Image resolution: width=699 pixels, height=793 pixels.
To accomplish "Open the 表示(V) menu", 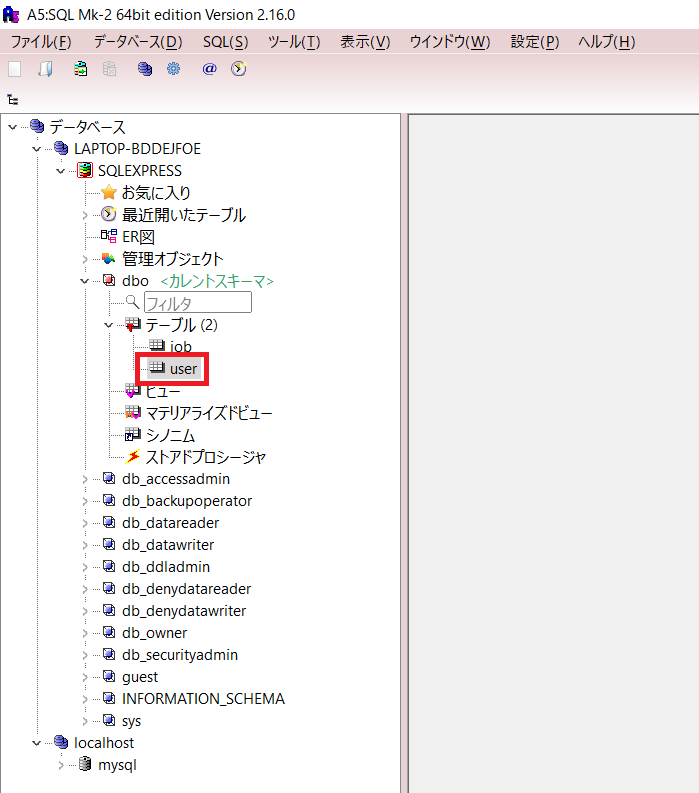I will (x=365, y=41).
